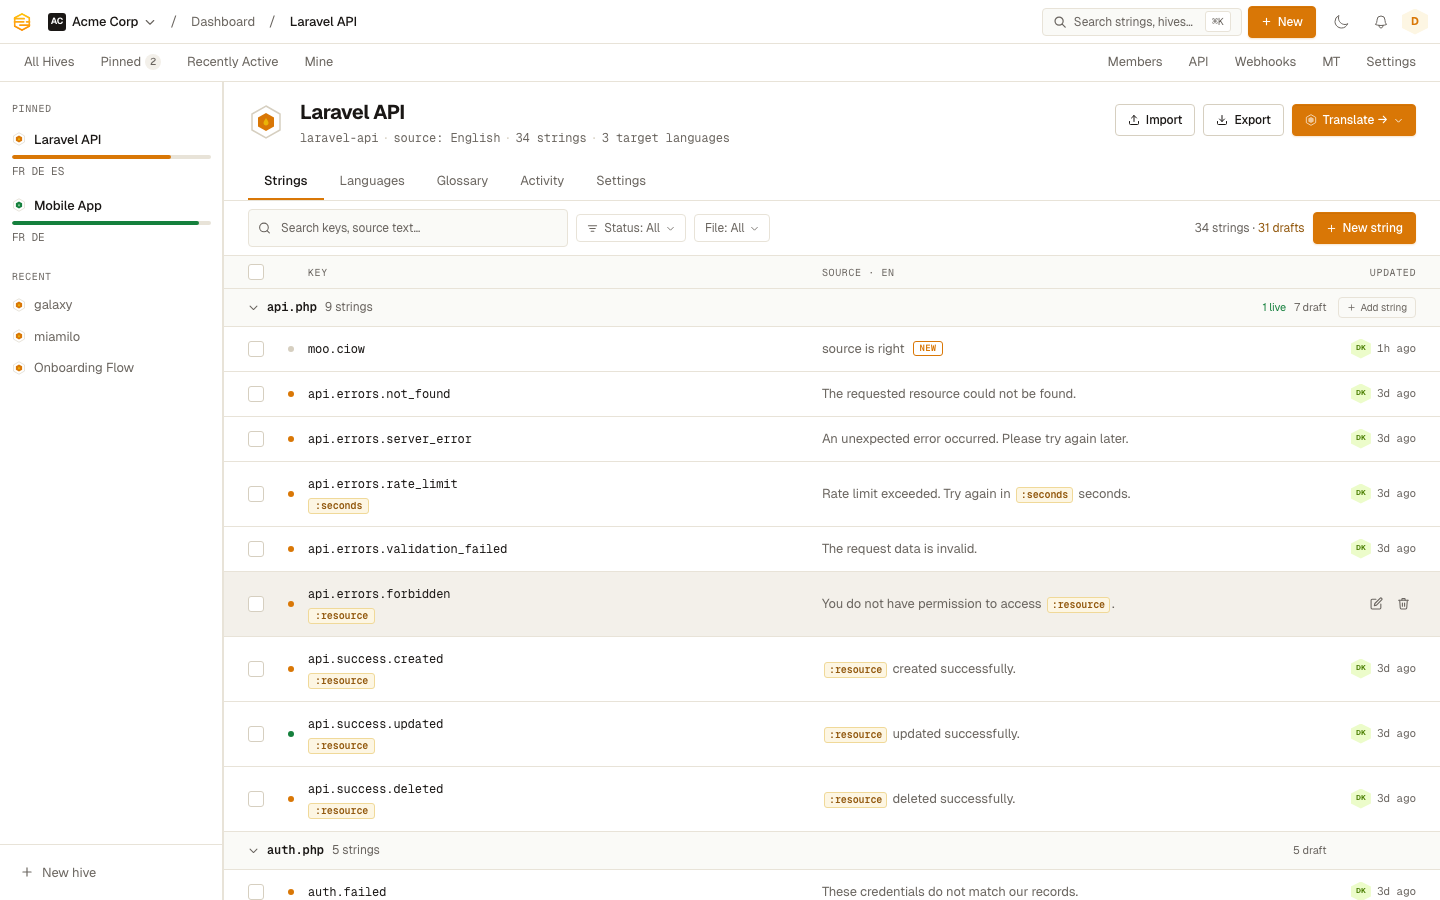The image size is (1440, 900).
Task: Click the '31 drafts' count text
Action: [x=1281, y=228]
